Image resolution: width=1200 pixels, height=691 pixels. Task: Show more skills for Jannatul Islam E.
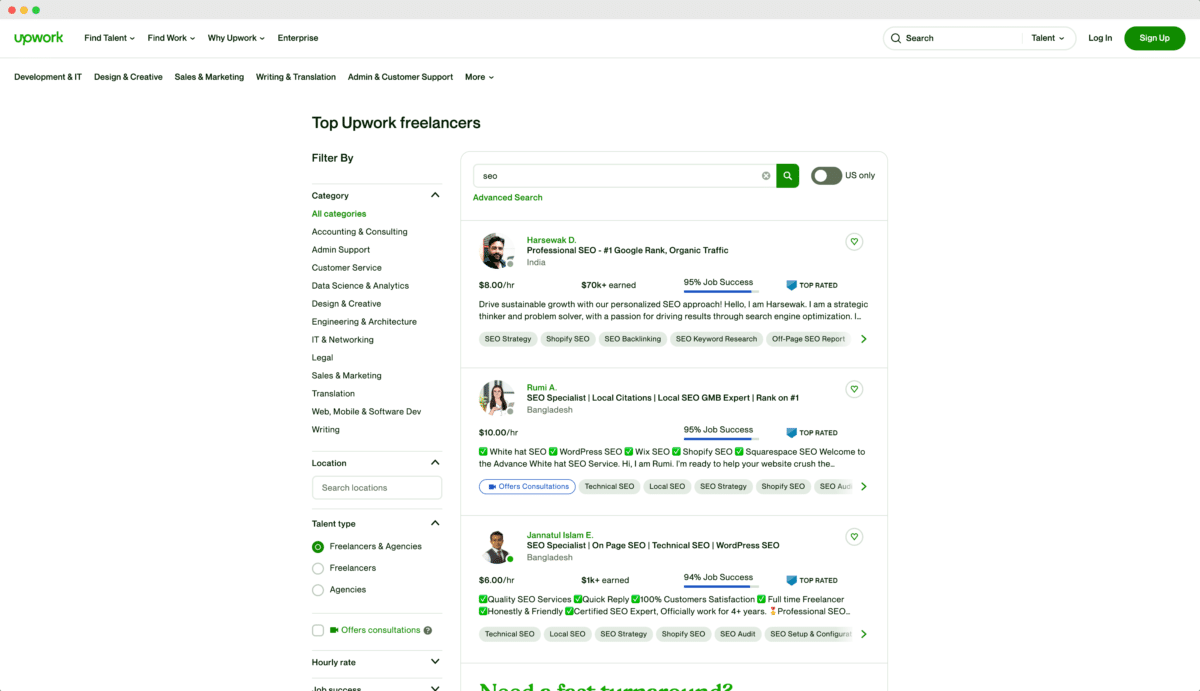pyautogui.click(x=864, y=634)
